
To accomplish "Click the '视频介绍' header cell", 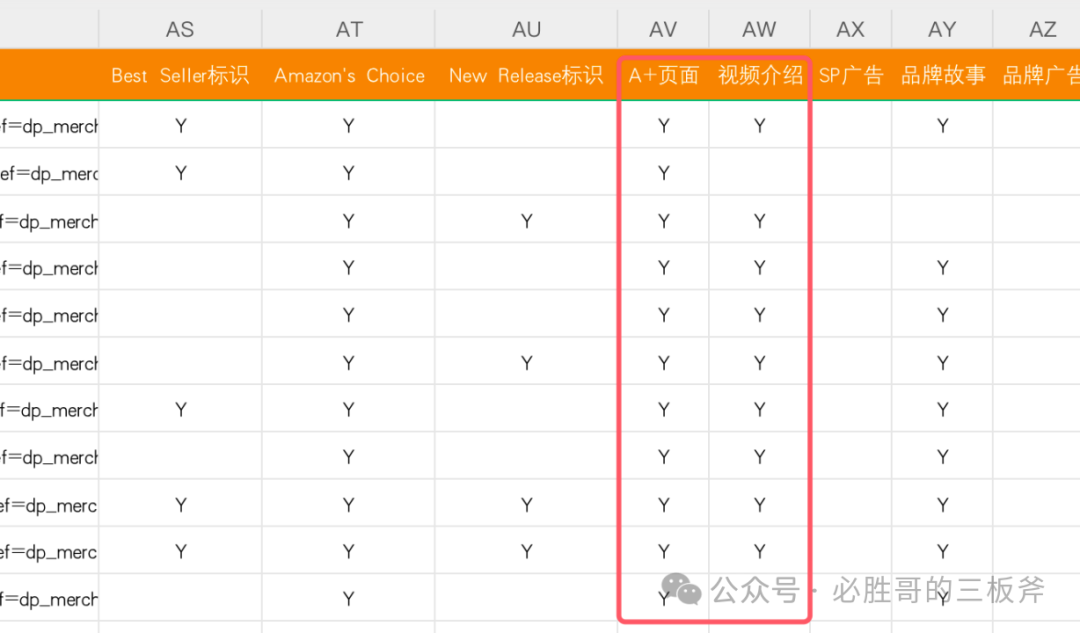I will pos(759,75).
